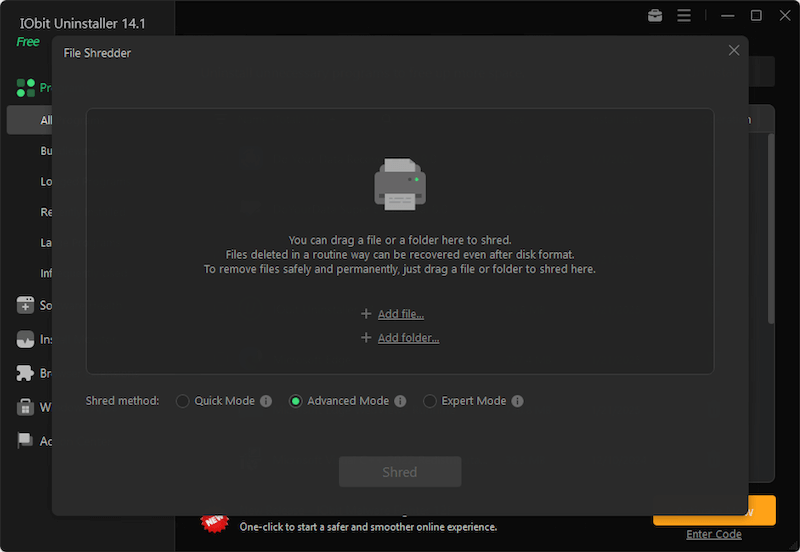This screenshot has height=552, width=800.
Task: Click the orange activate button behind dialog
Action: pyautogui.click(x=762, y=510)
